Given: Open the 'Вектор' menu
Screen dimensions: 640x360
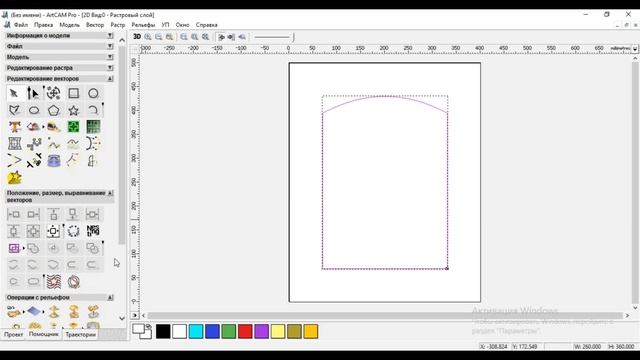Looking at the screenshot, I should click(95, 25).
